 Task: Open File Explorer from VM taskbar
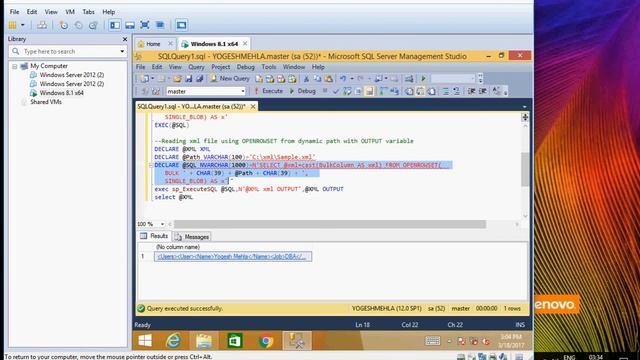tap(204, 340)
